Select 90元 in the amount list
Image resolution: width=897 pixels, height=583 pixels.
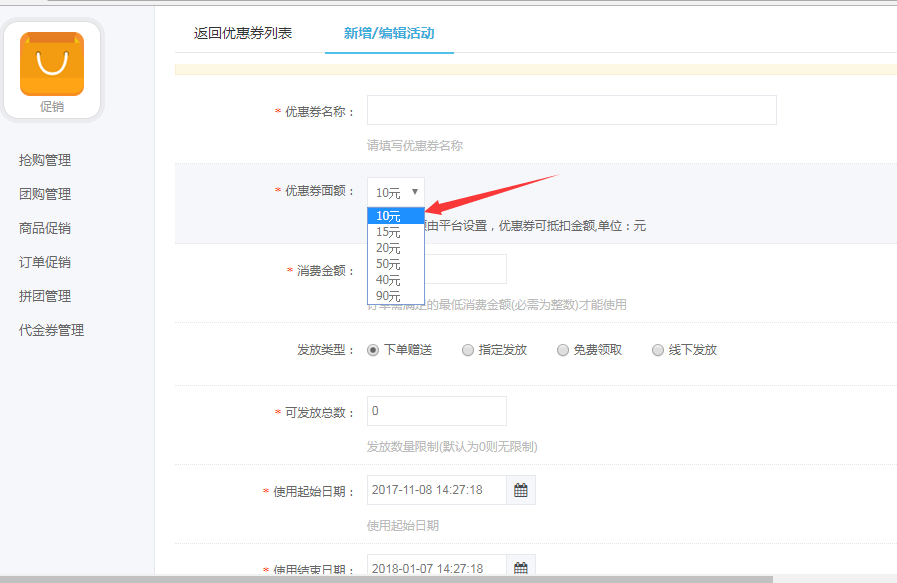tap(389, 296)
